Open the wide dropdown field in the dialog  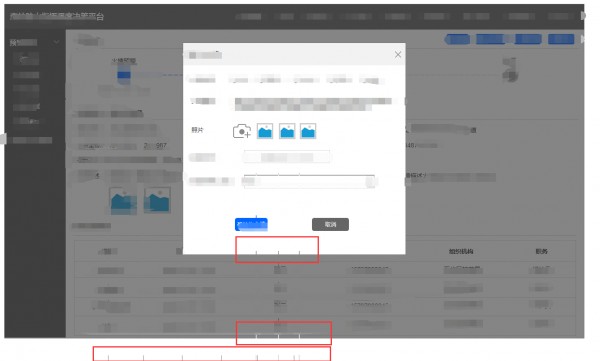coord(309,181)
